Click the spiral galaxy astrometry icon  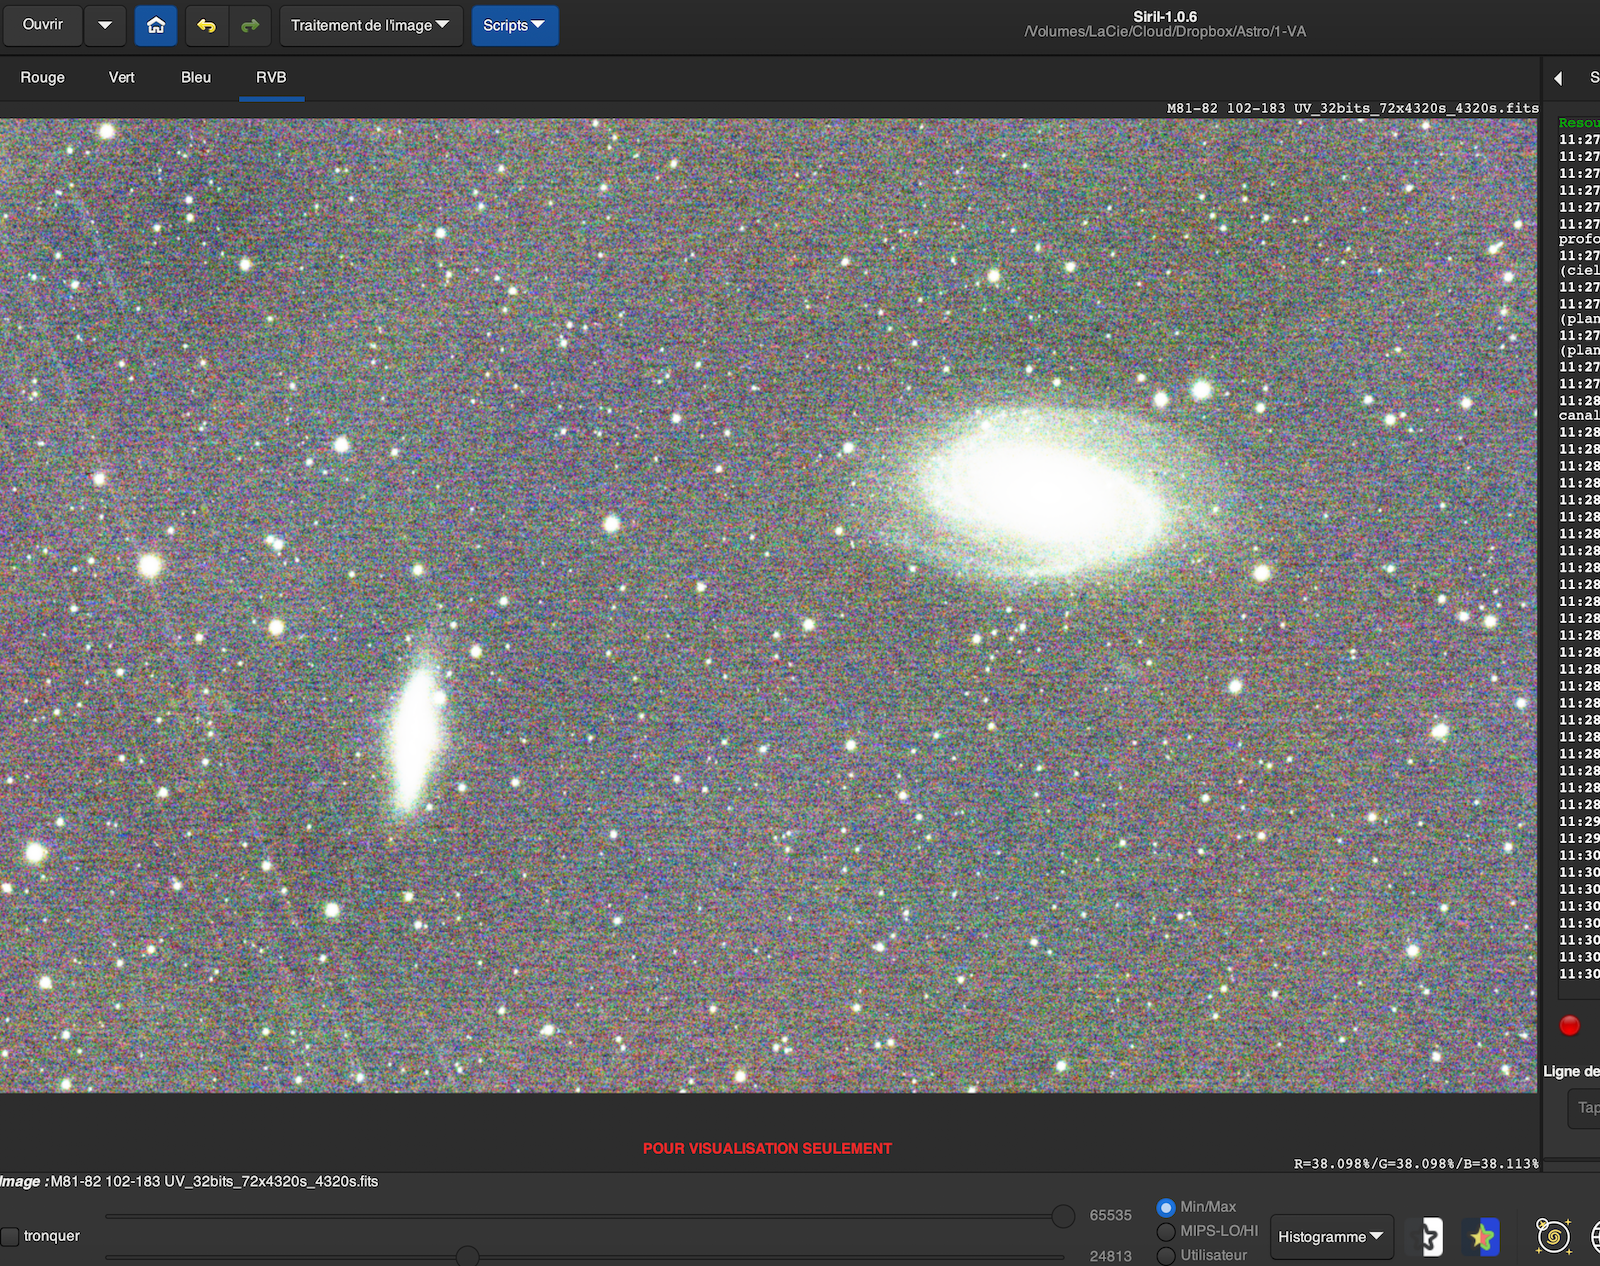coord(1552,1237)
